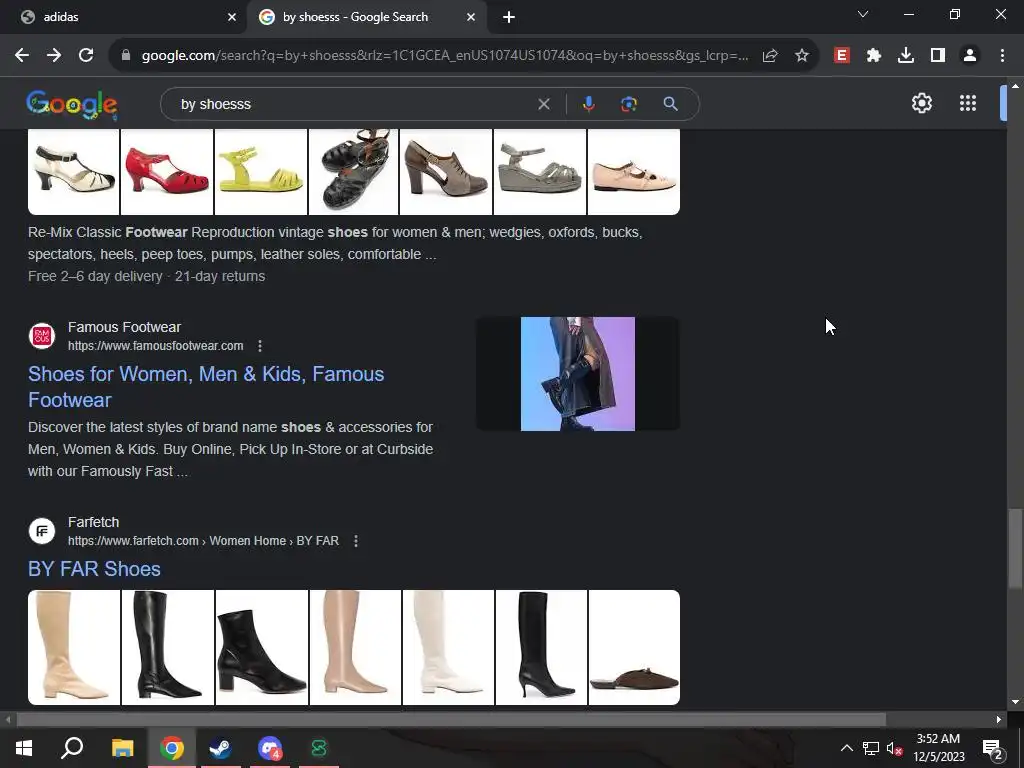The image size is (1024, 768).
Task: Show hidden system tray icons
Action: 846,748
